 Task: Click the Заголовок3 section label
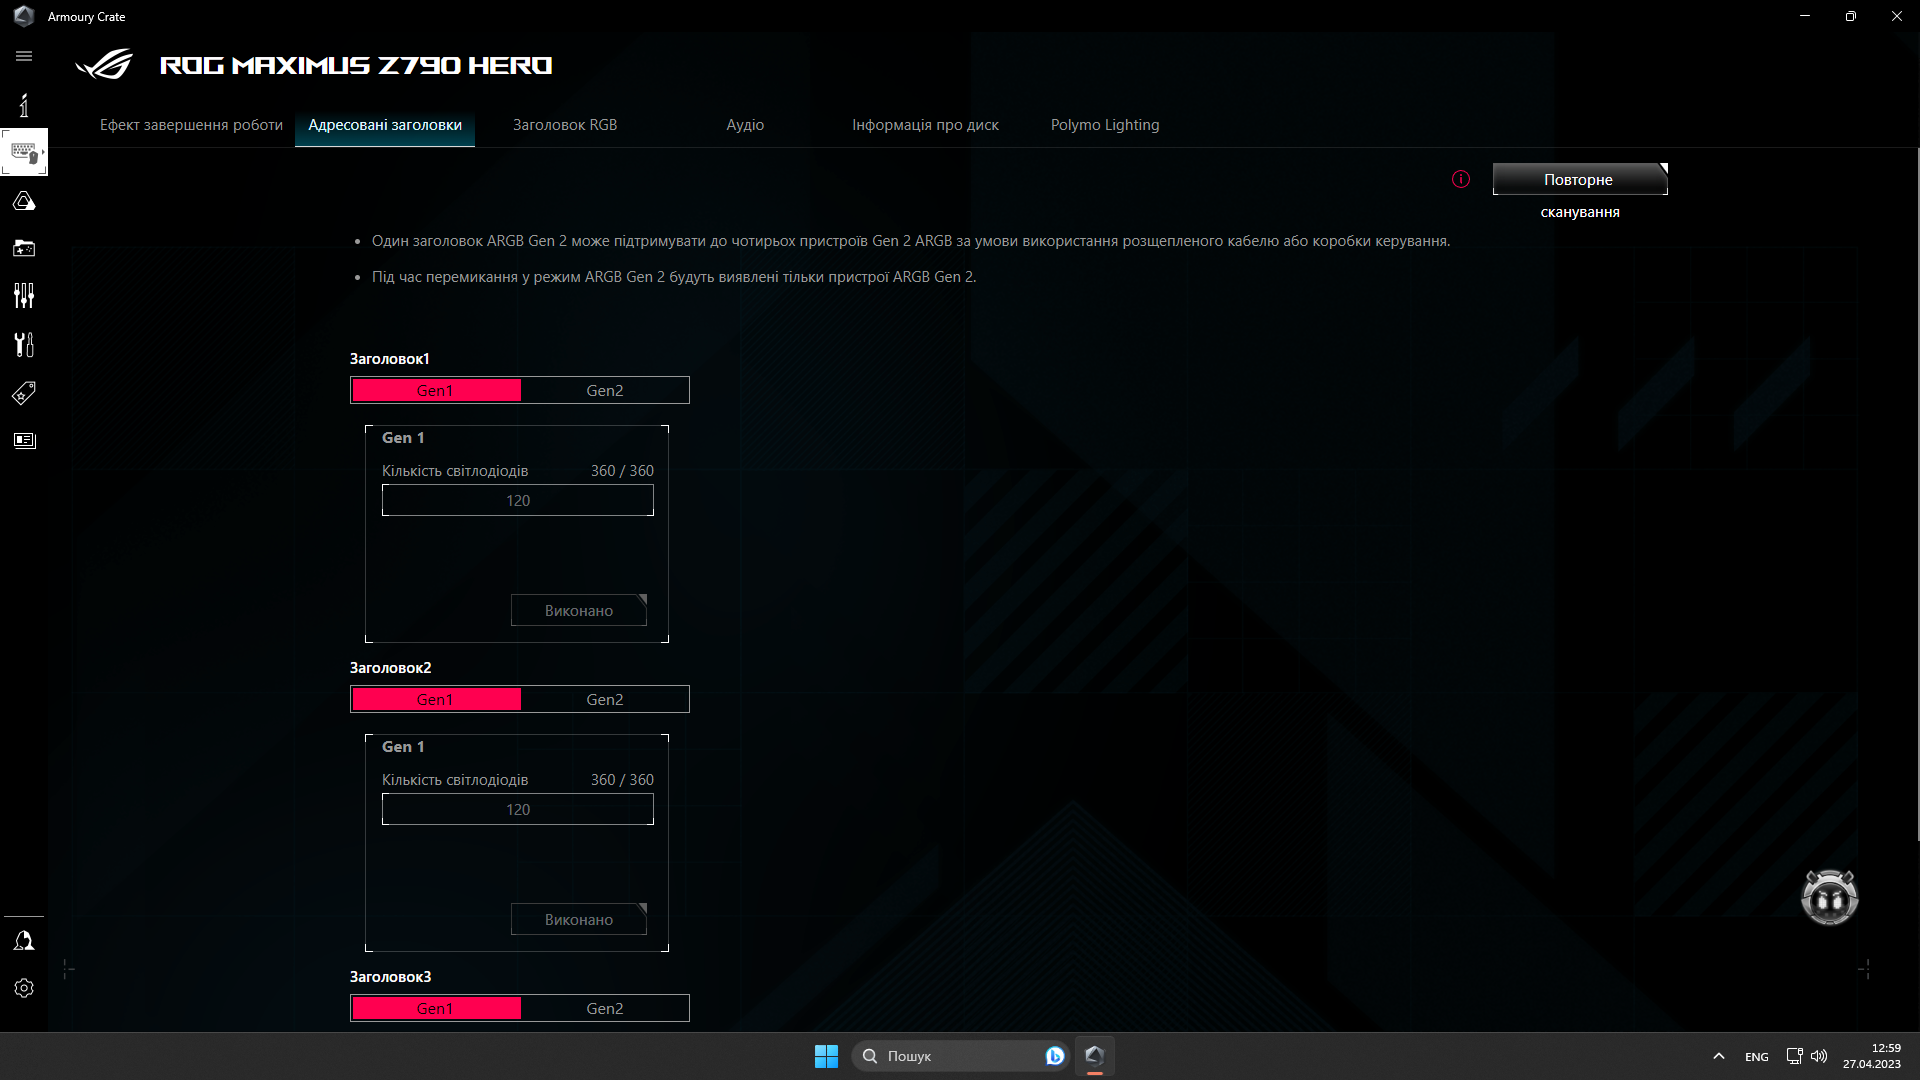tap(390, 977)
